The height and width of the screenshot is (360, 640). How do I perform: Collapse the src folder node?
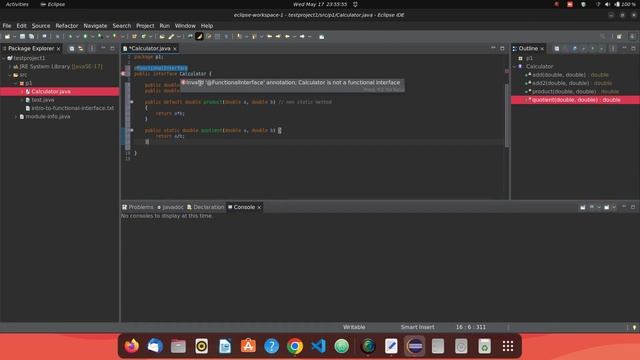tap(10, 75)
